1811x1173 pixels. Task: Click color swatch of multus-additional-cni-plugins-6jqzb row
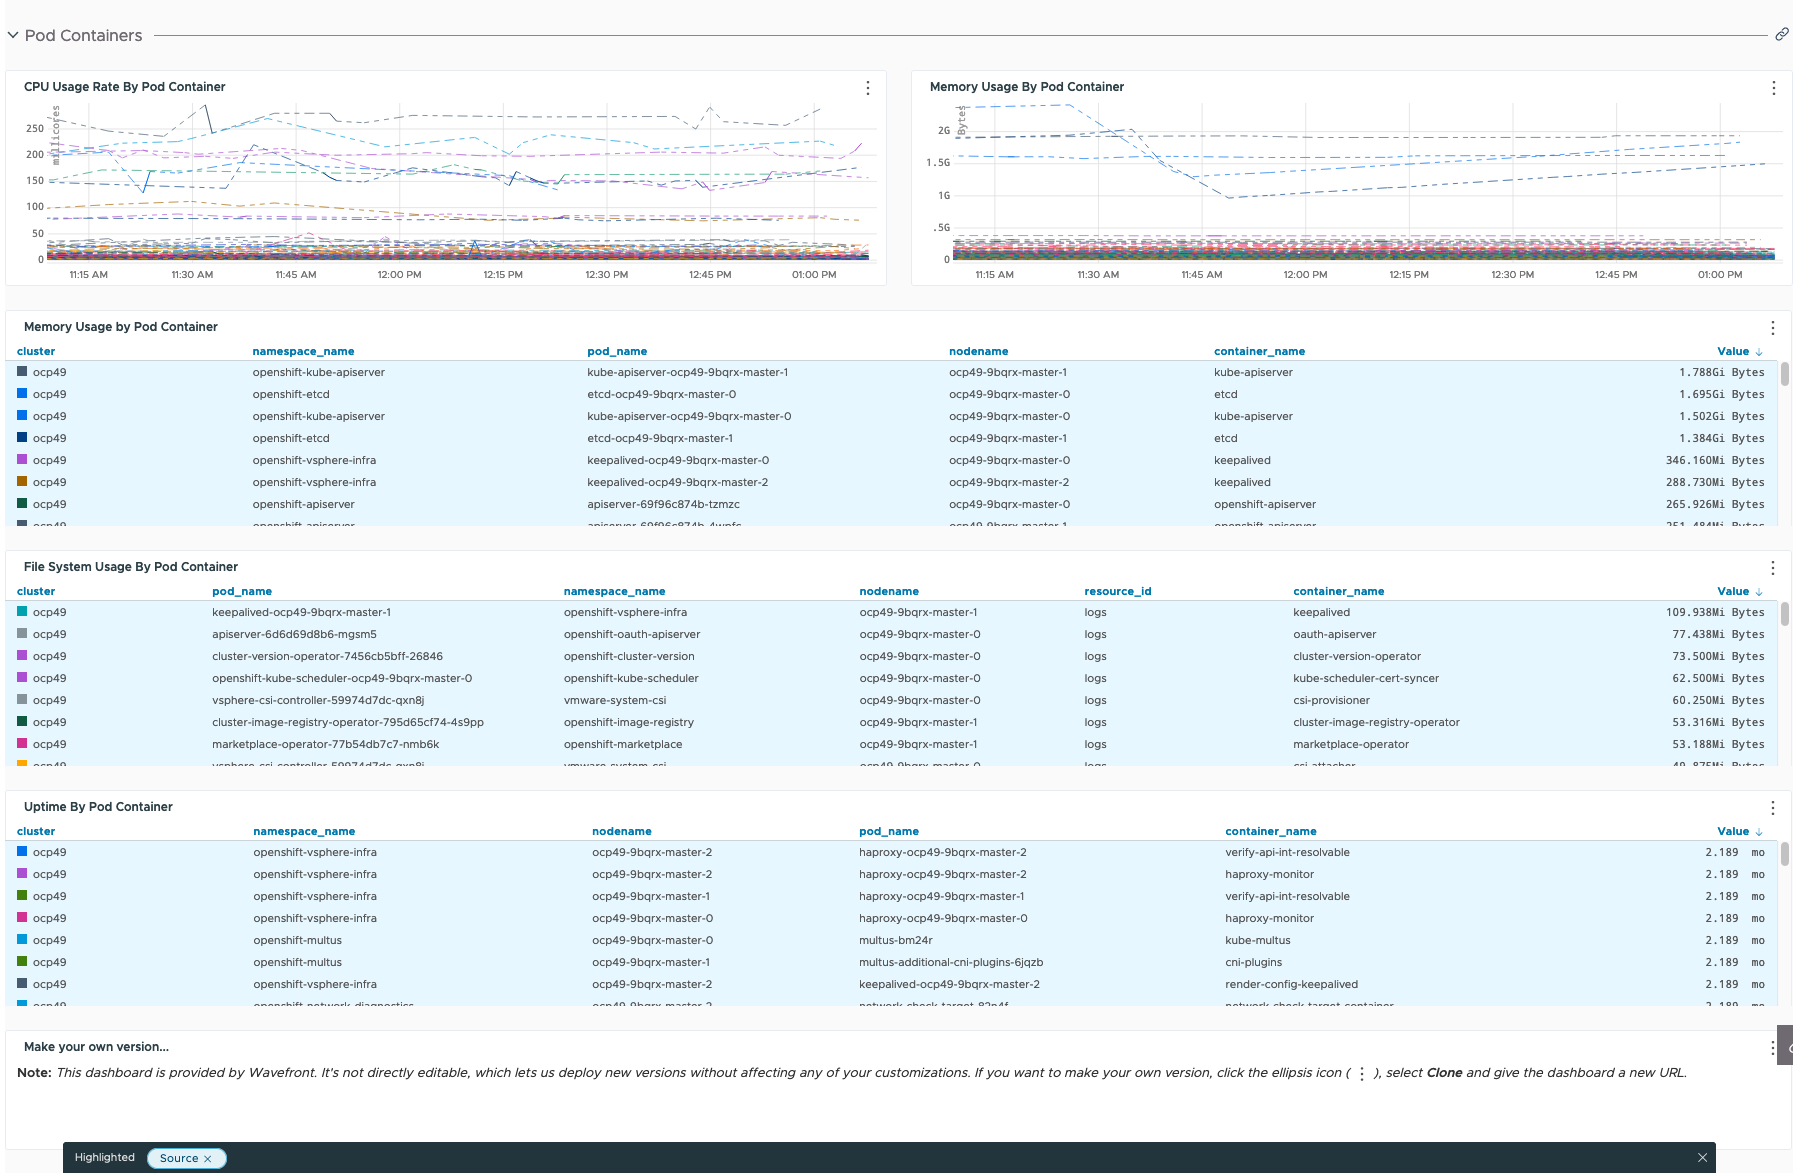(22, 962)
